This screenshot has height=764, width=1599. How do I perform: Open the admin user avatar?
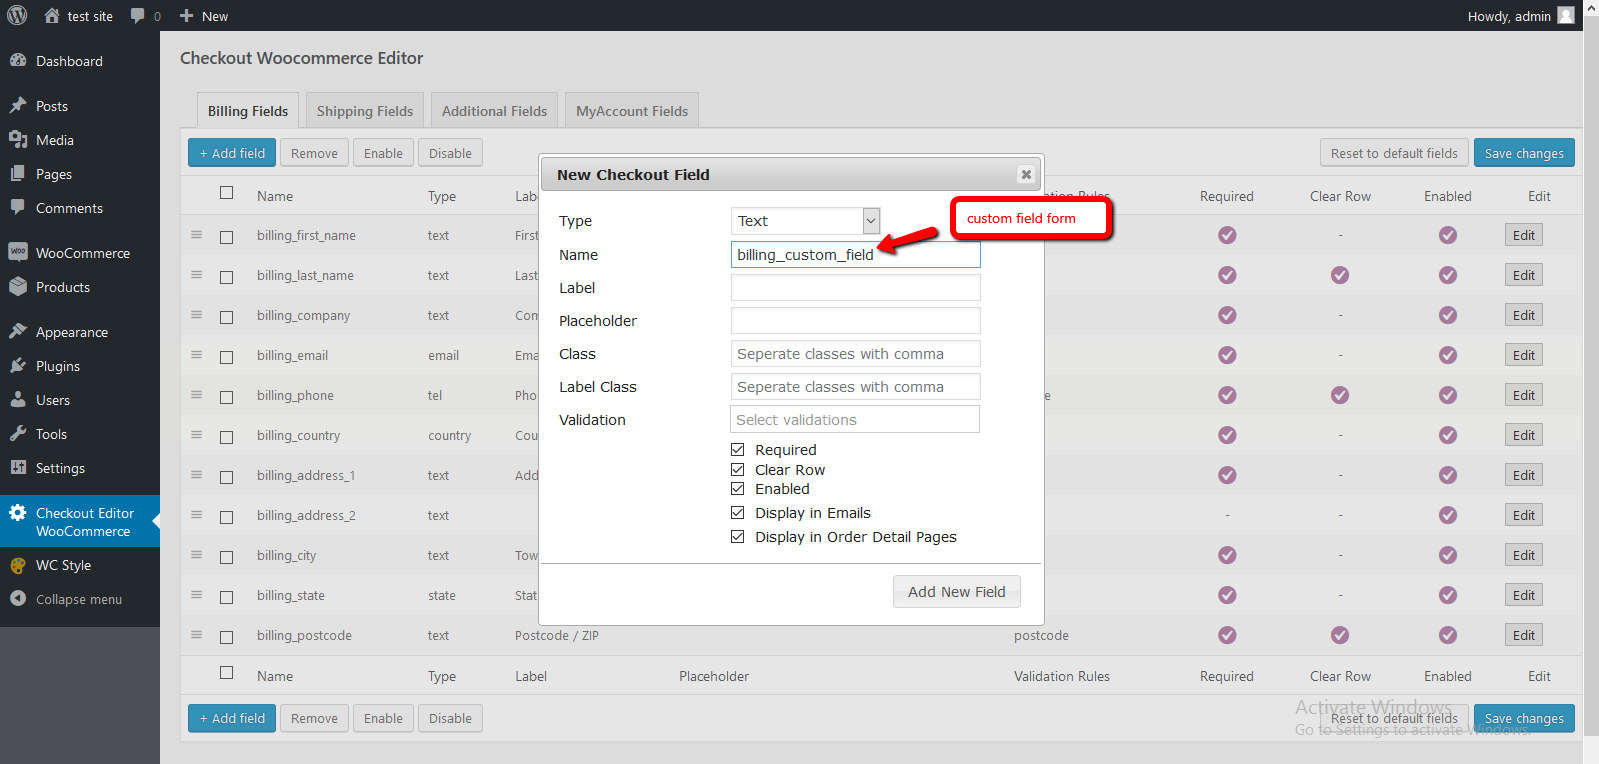click(1566, 16)
